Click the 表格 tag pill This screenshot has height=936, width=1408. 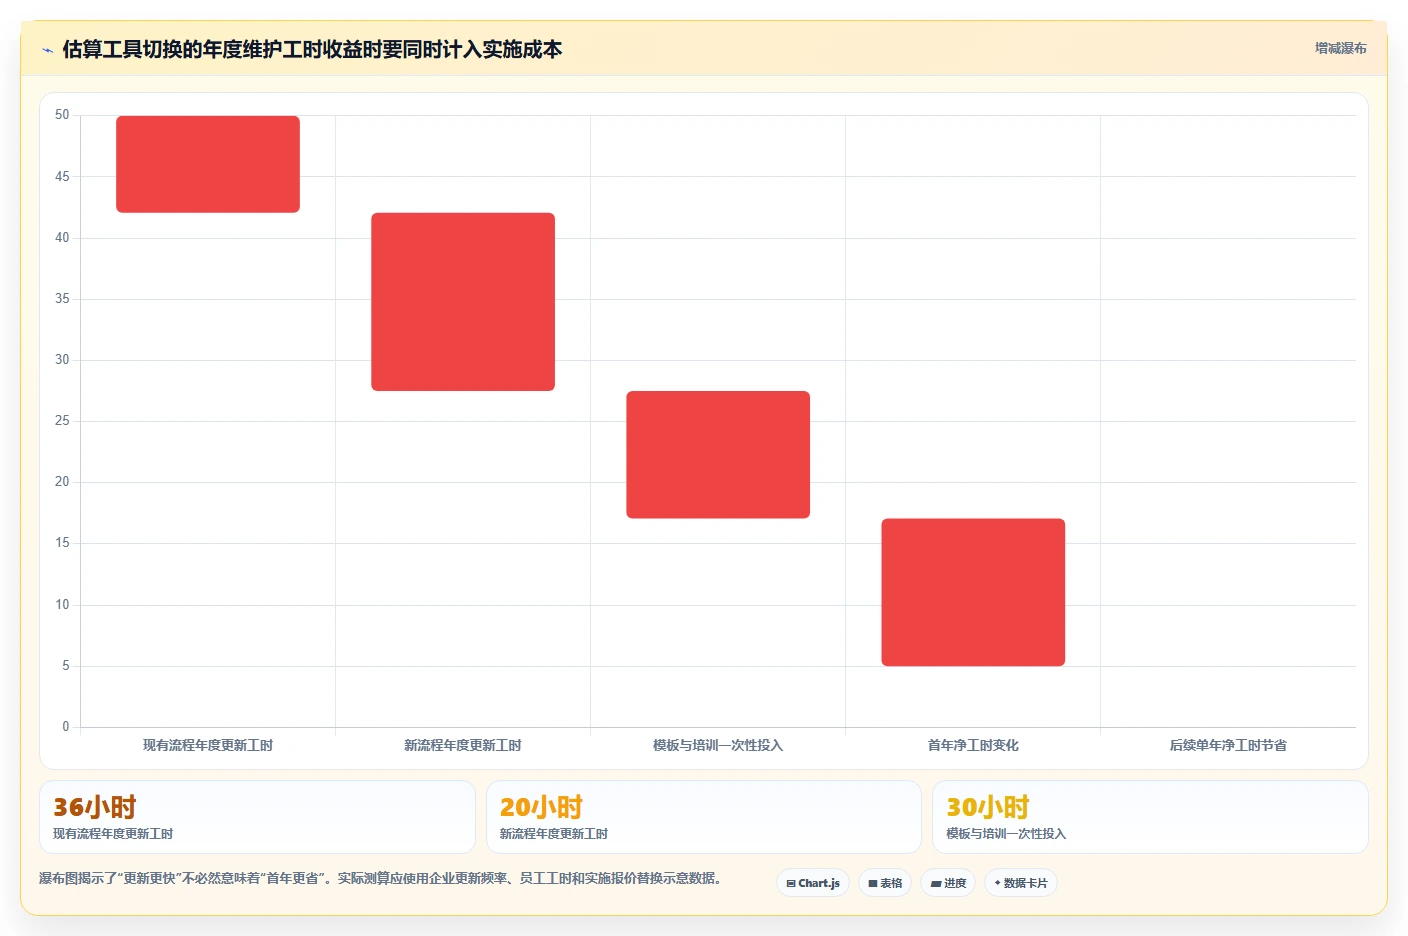(885, 883)
